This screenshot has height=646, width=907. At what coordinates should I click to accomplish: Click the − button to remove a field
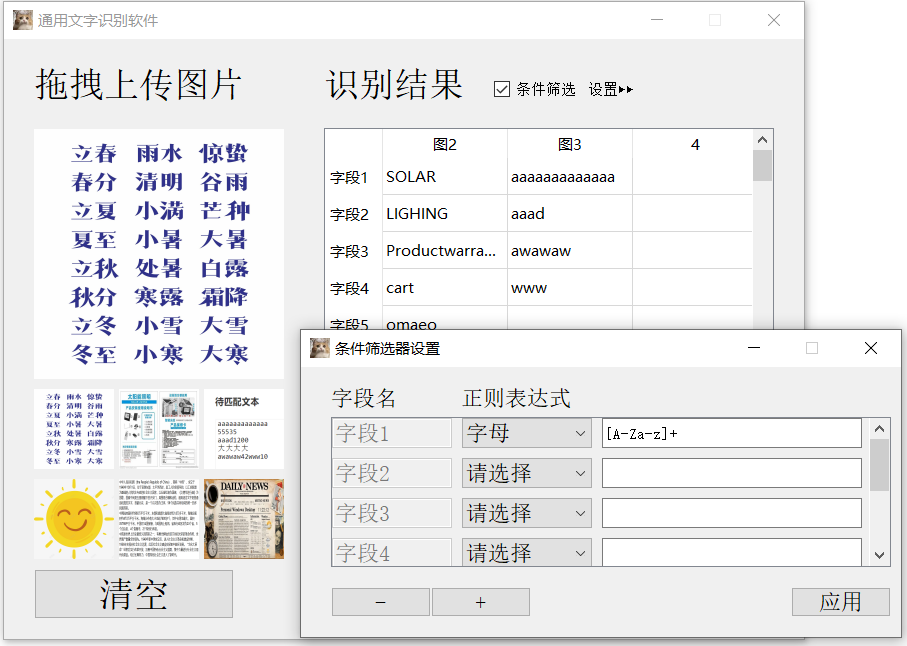pyautogui.click(x=380, y=602)
